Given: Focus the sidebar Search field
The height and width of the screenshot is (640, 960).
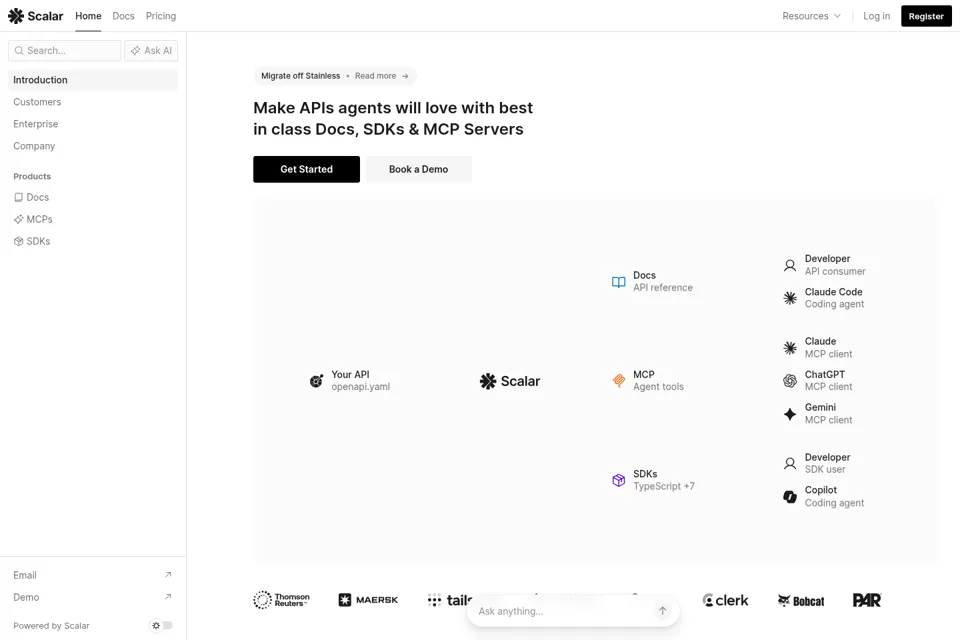Looking at the screenshot, I should 64,51.
